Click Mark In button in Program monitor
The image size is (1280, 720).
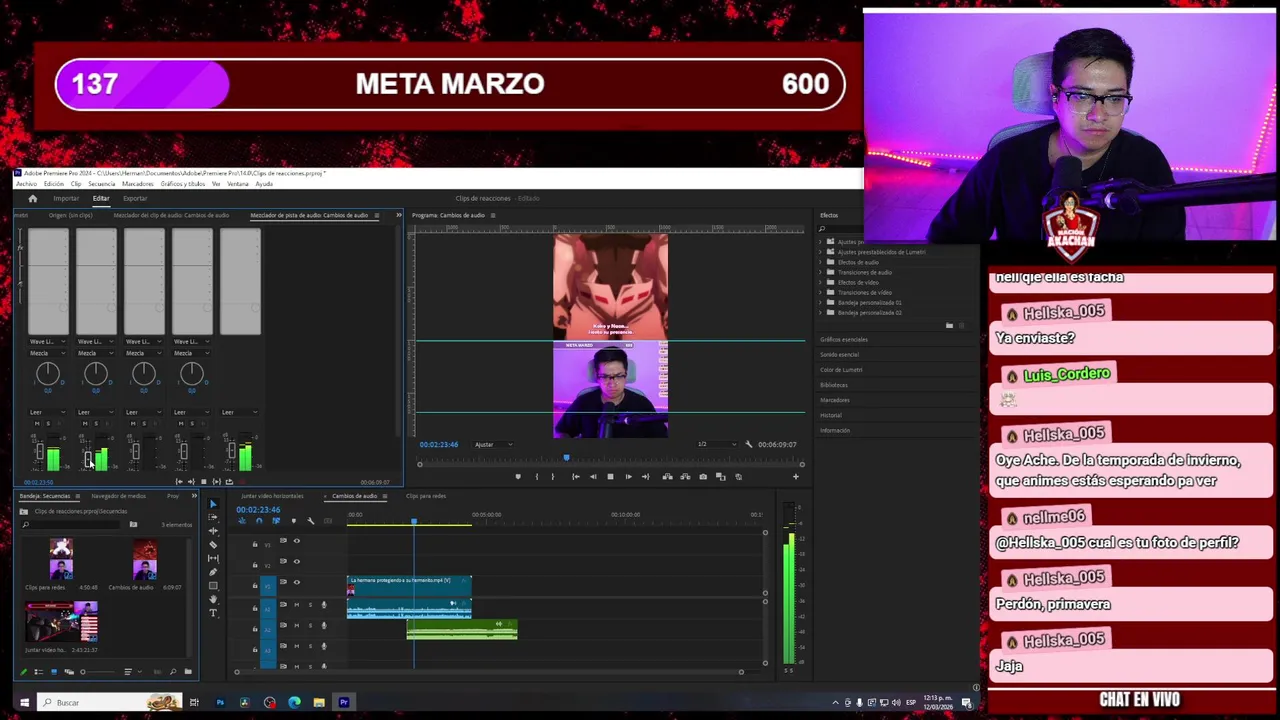point(537,477)
